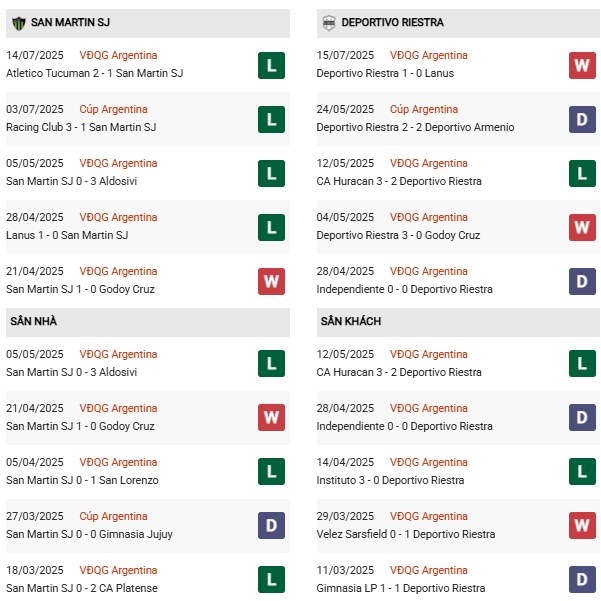Click L badge for CA Platense match
The width and height of the screenshot is (601, 601).
pyautogui.click(x=270, y=579)
